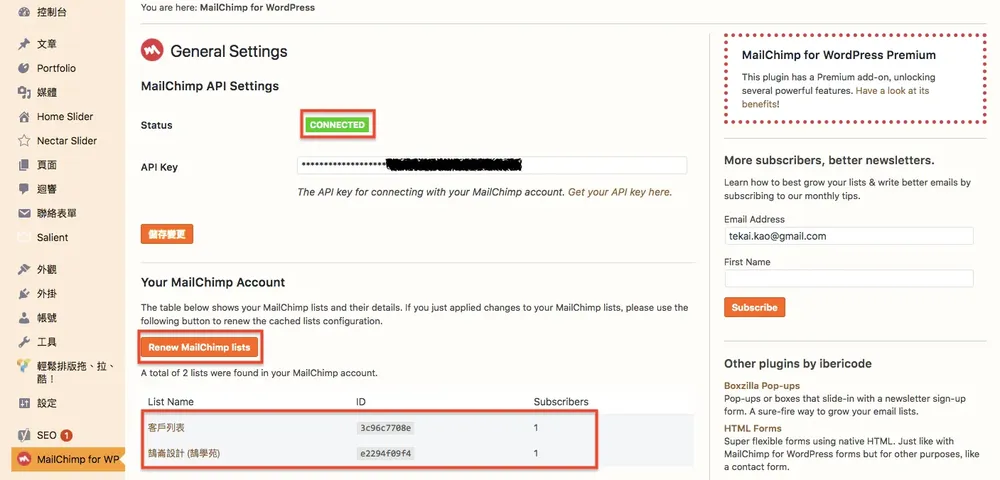The width and height of the screenshot is (1000, 480).
Task: Click subscriber count in 客戶列表 row
Action: pyautogui.click(x=536, y=428)
